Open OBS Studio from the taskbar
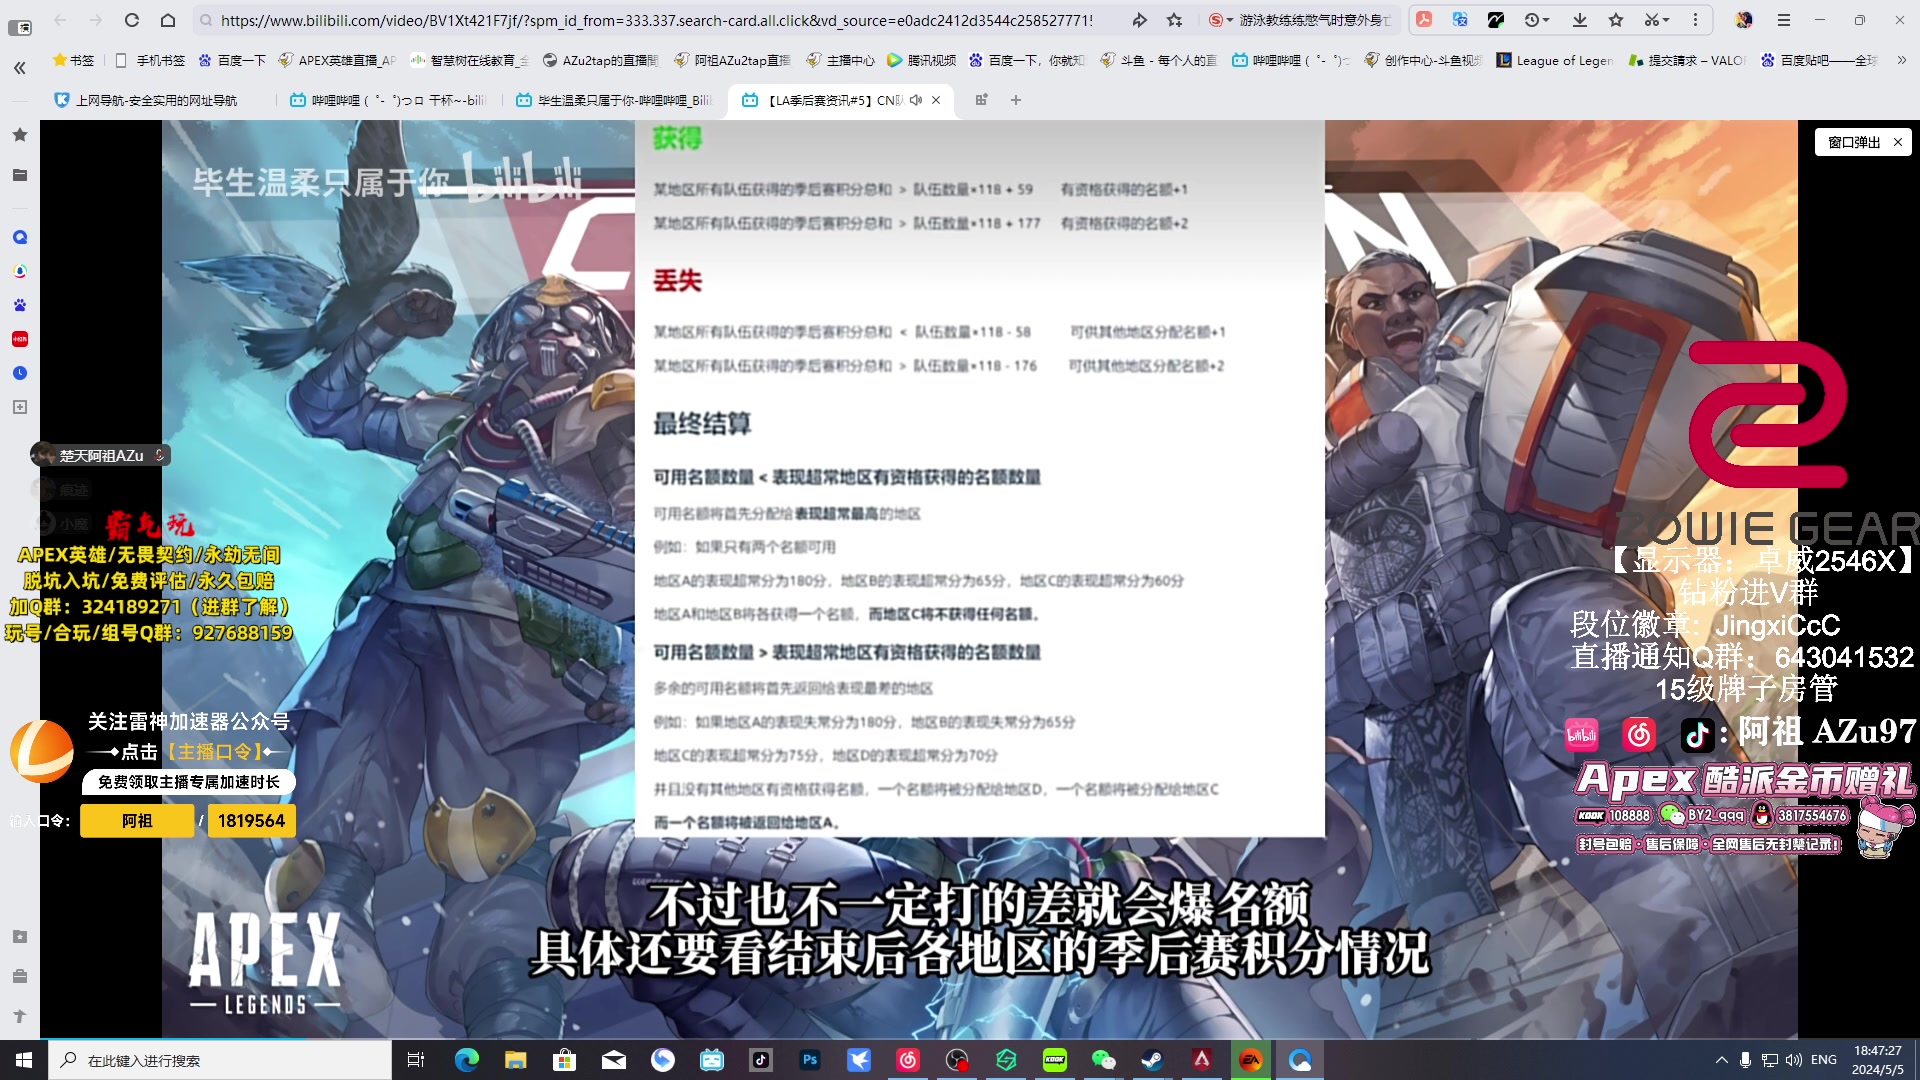The image size is (1920, 1080). click(956, 1060)
